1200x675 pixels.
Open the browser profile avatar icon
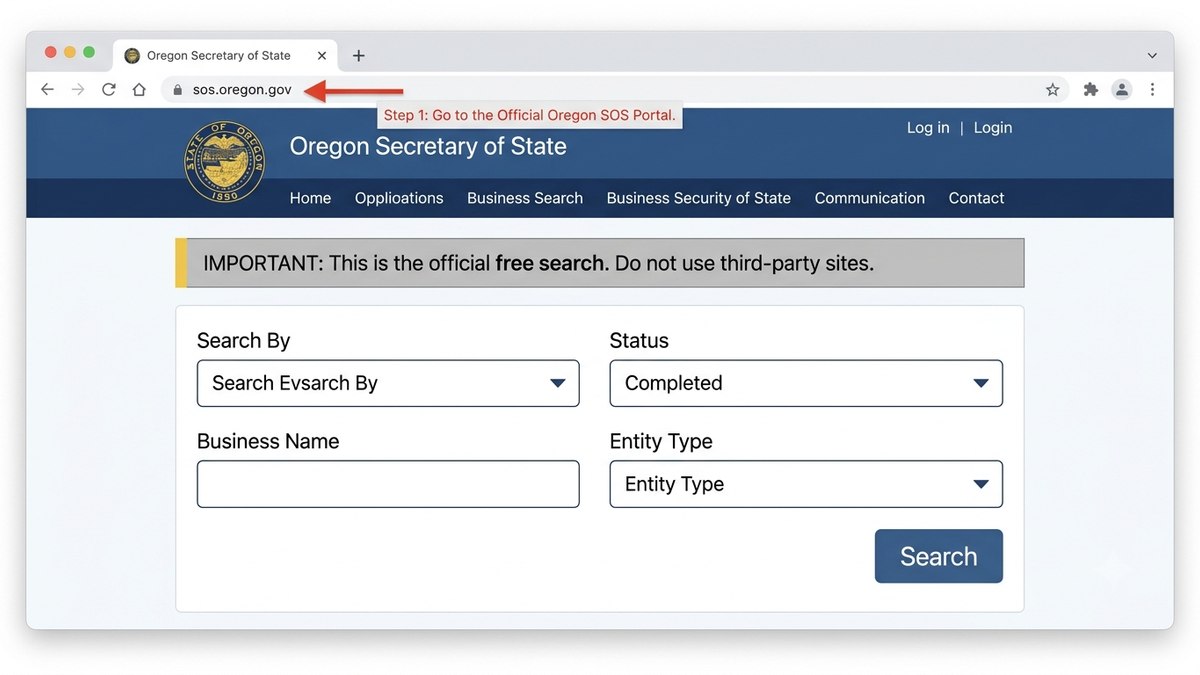(x=1122, y=89)
